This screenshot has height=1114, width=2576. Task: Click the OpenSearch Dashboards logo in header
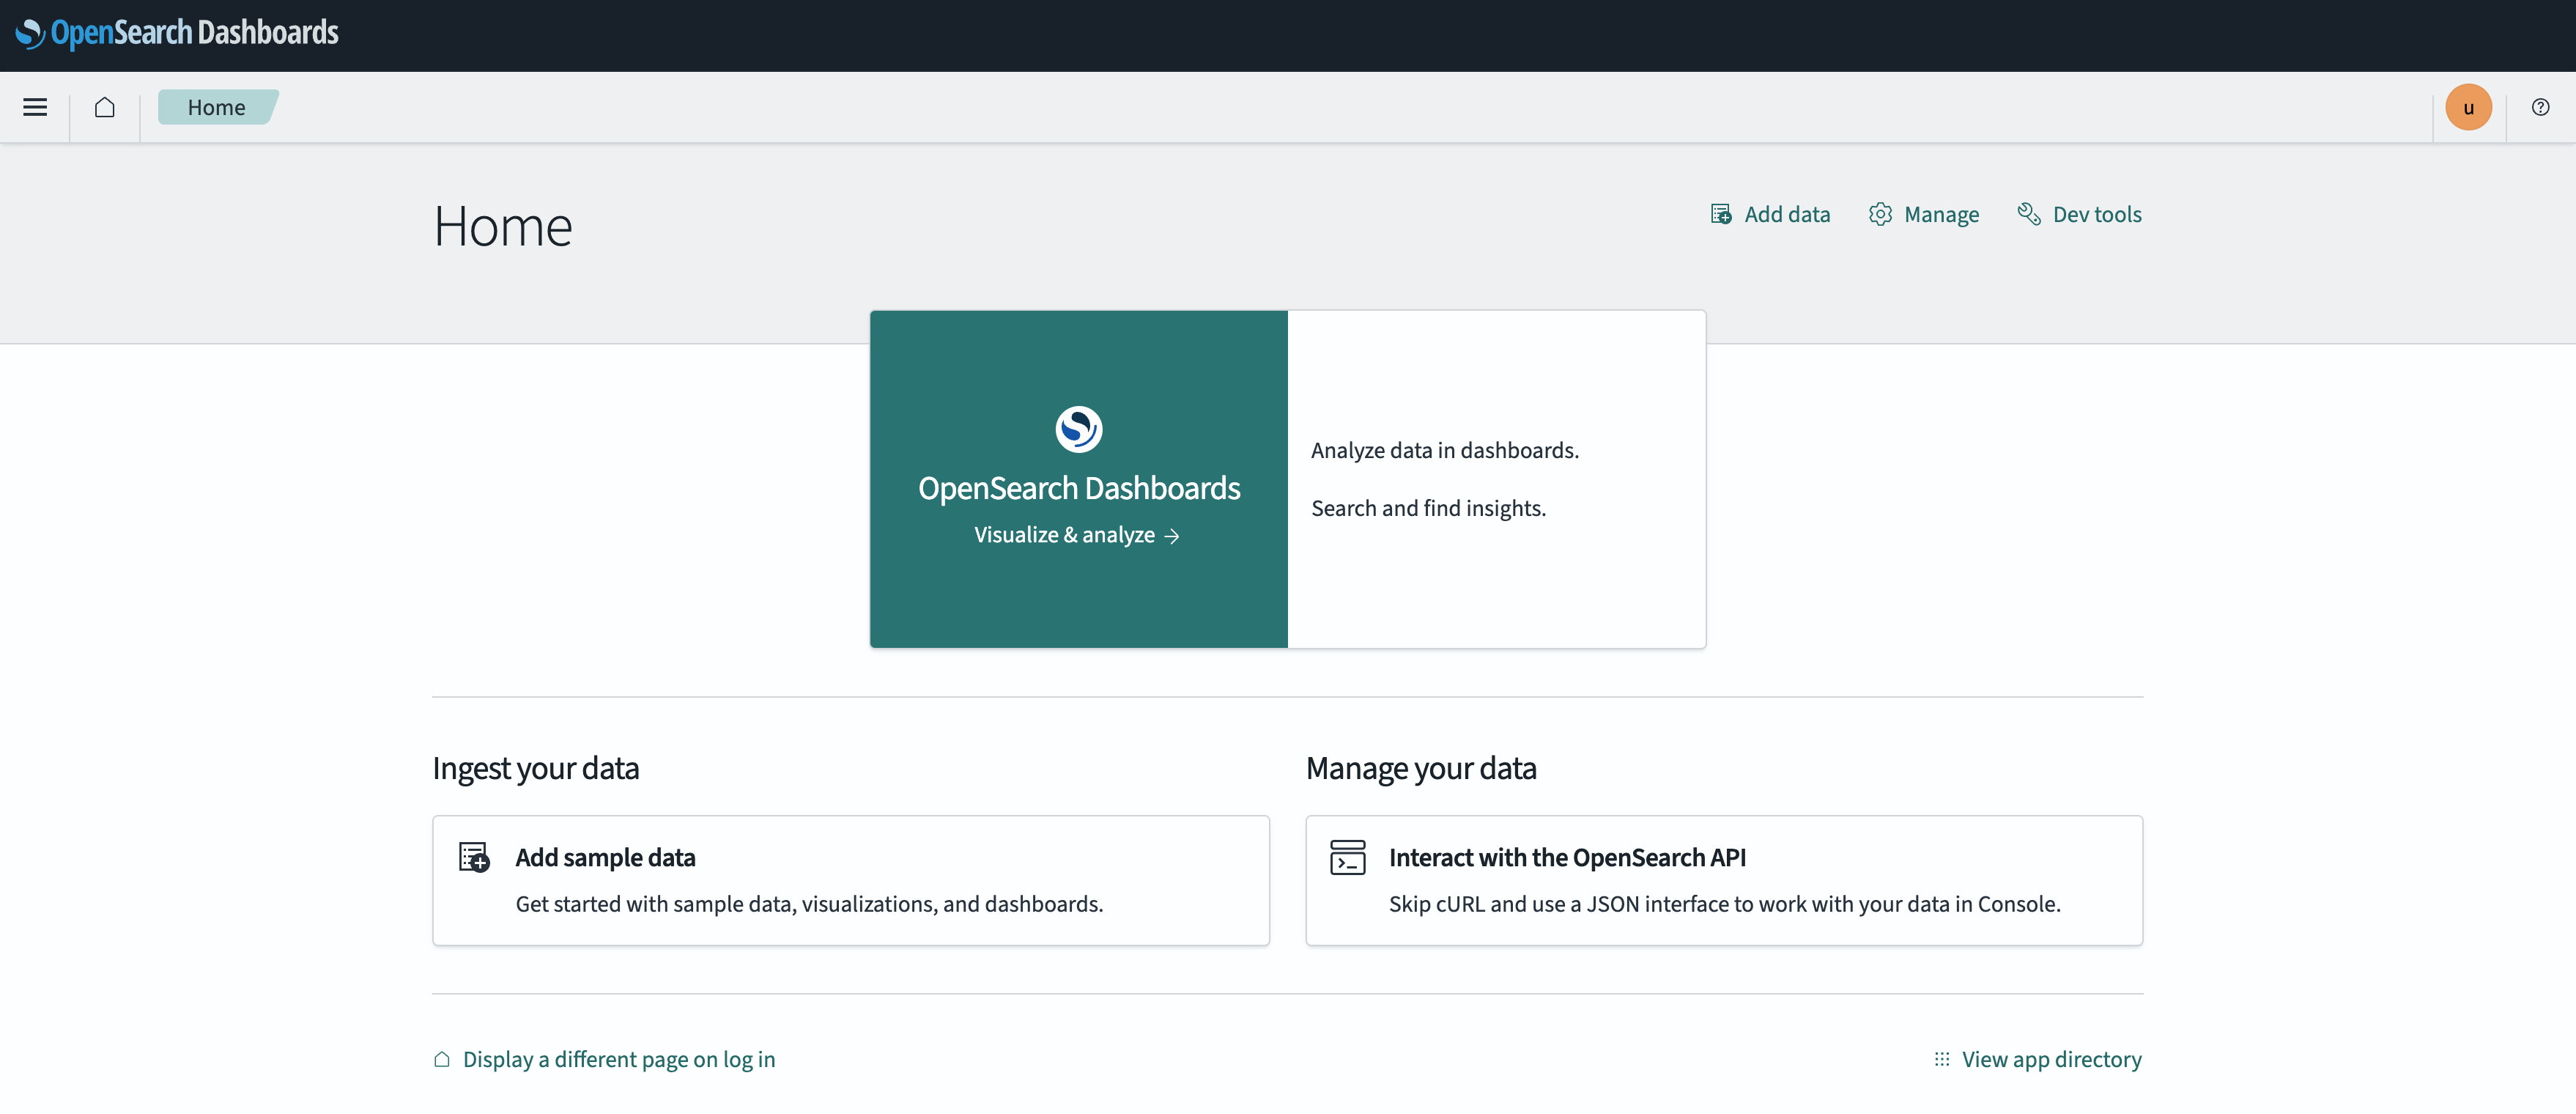[x=177, y=33]
